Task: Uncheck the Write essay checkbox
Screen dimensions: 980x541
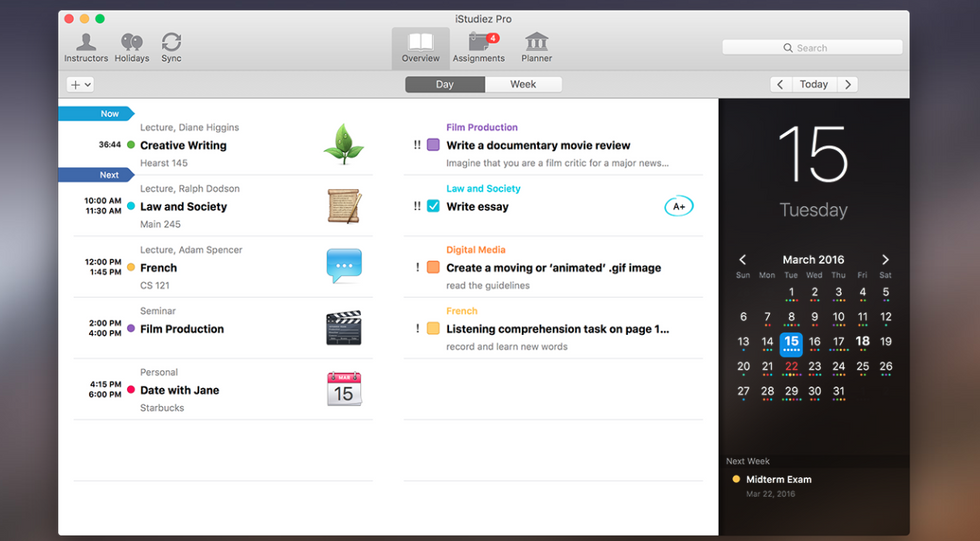Action: click(x=433, y=207)
